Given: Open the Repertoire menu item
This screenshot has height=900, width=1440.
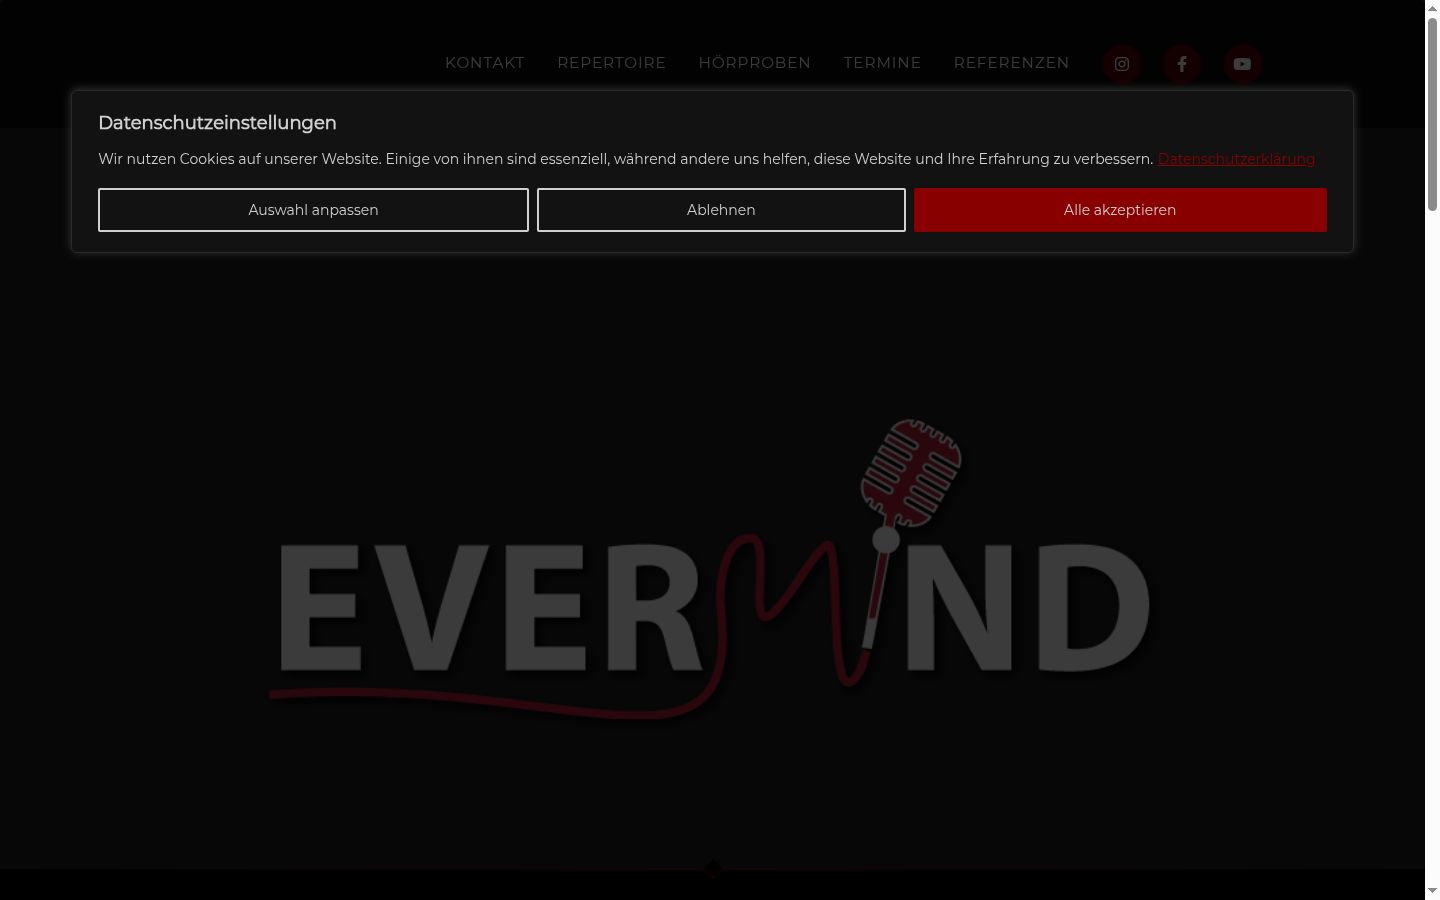Looking at the screenshot, I should (611, 63).
